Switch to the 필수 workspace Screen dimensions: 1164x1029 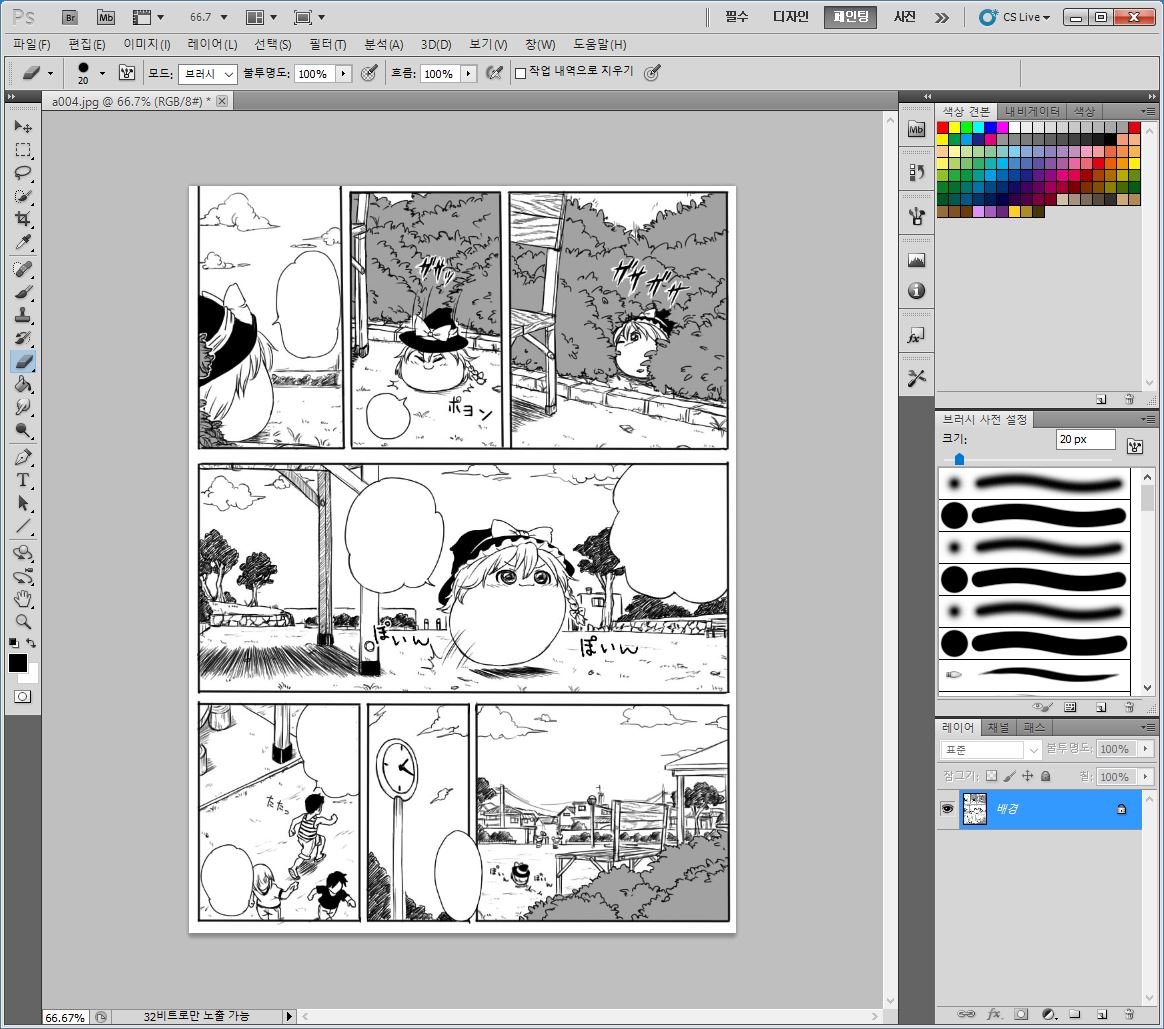(x=736, y=17)
